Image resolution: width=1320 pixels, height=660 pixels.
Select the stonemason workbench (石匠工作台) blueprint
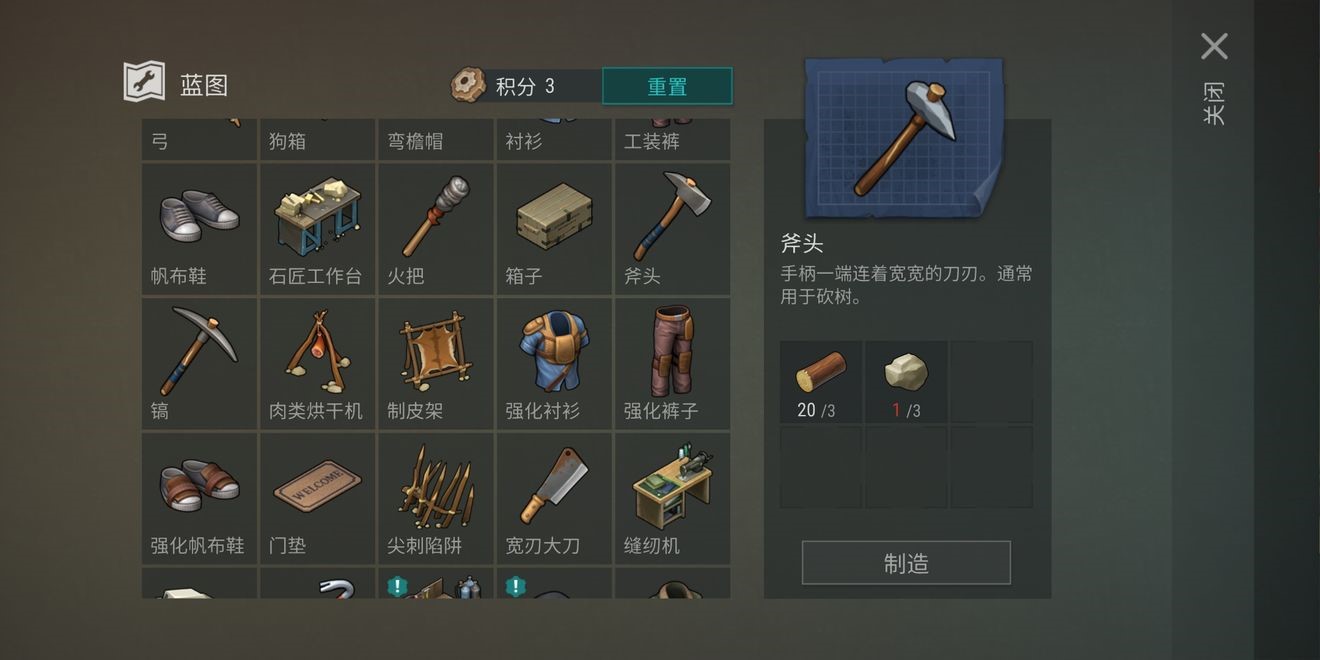(317, 229)
